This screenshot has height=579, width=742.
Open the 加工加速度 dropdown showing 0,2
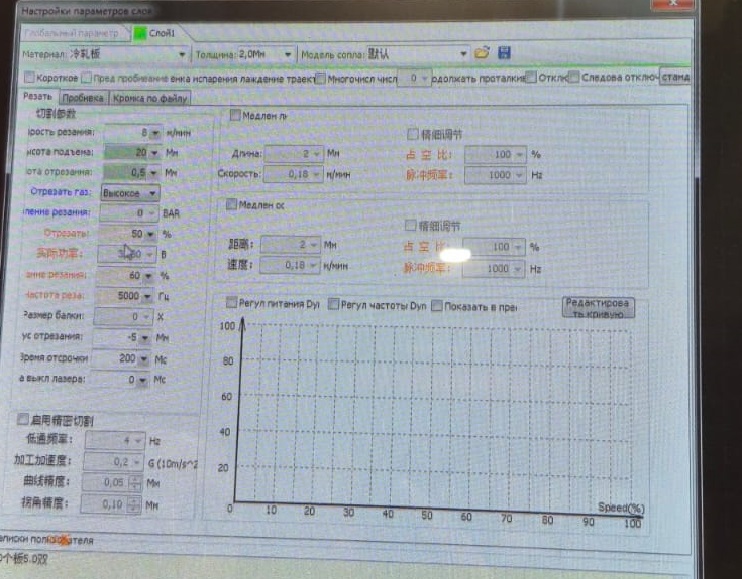point(136,462)
